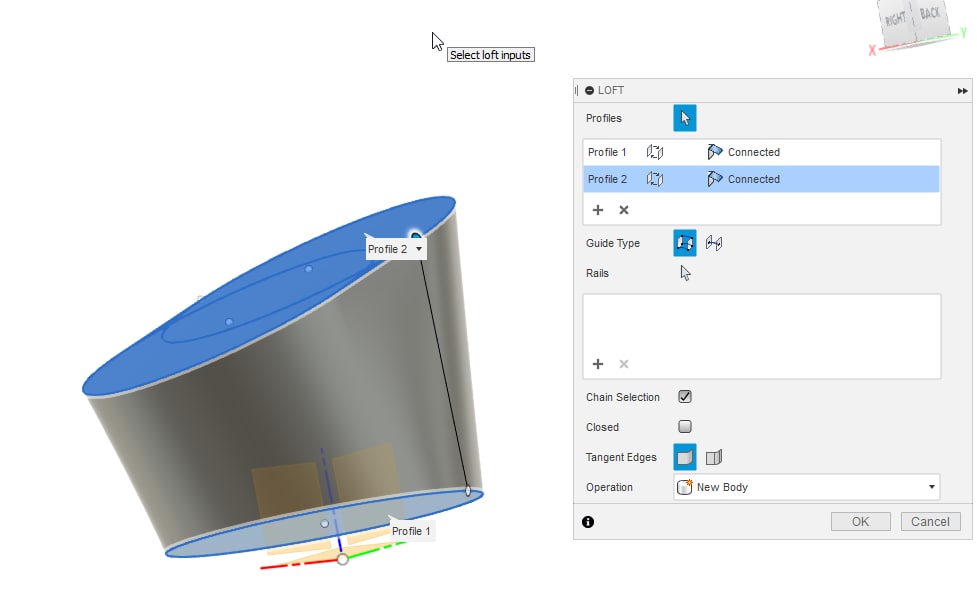This screenshot has width=977, height=596.
Task: Click Profile 1 Connected condition icon
Action: (x=714, y=152)
